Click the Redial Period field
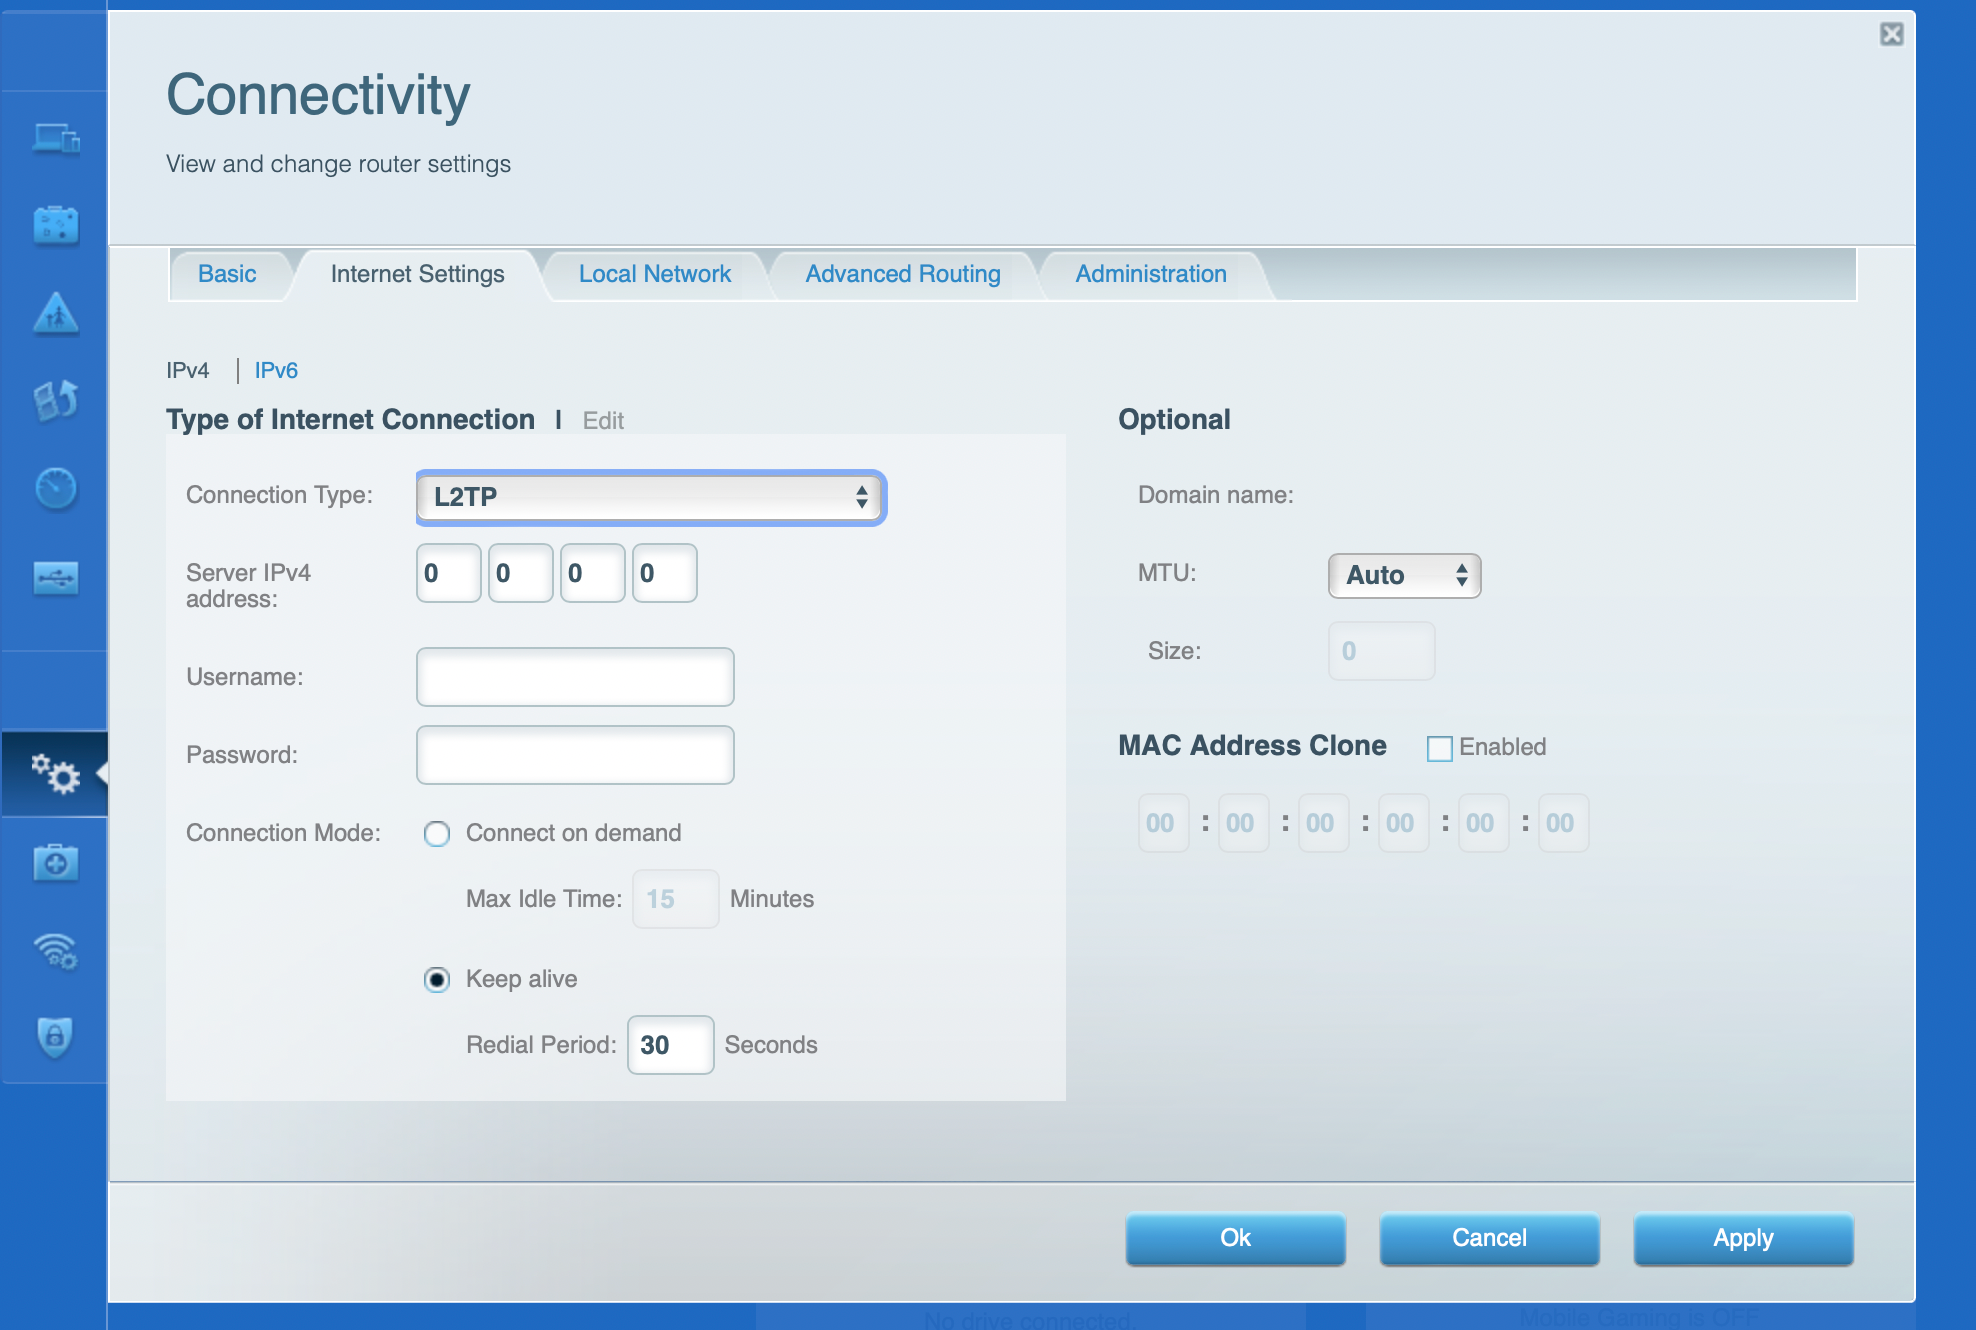Viewport: 1976px width, 1330px height. click(670, 1045)
